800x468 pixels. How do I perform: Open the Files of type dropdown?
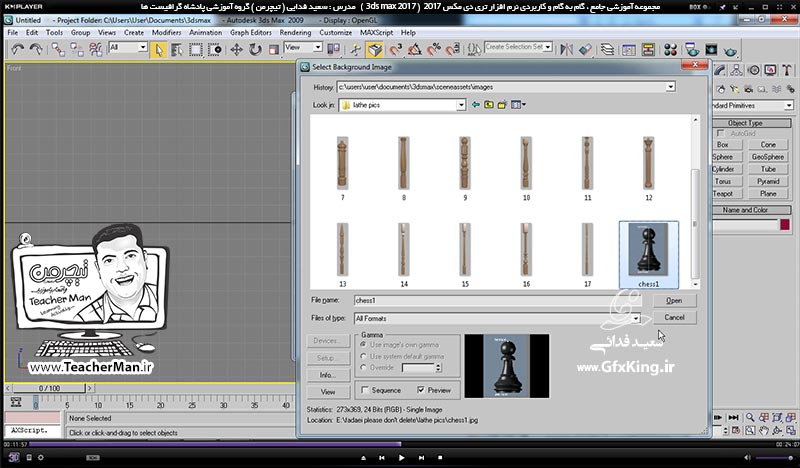pos(636,318)
